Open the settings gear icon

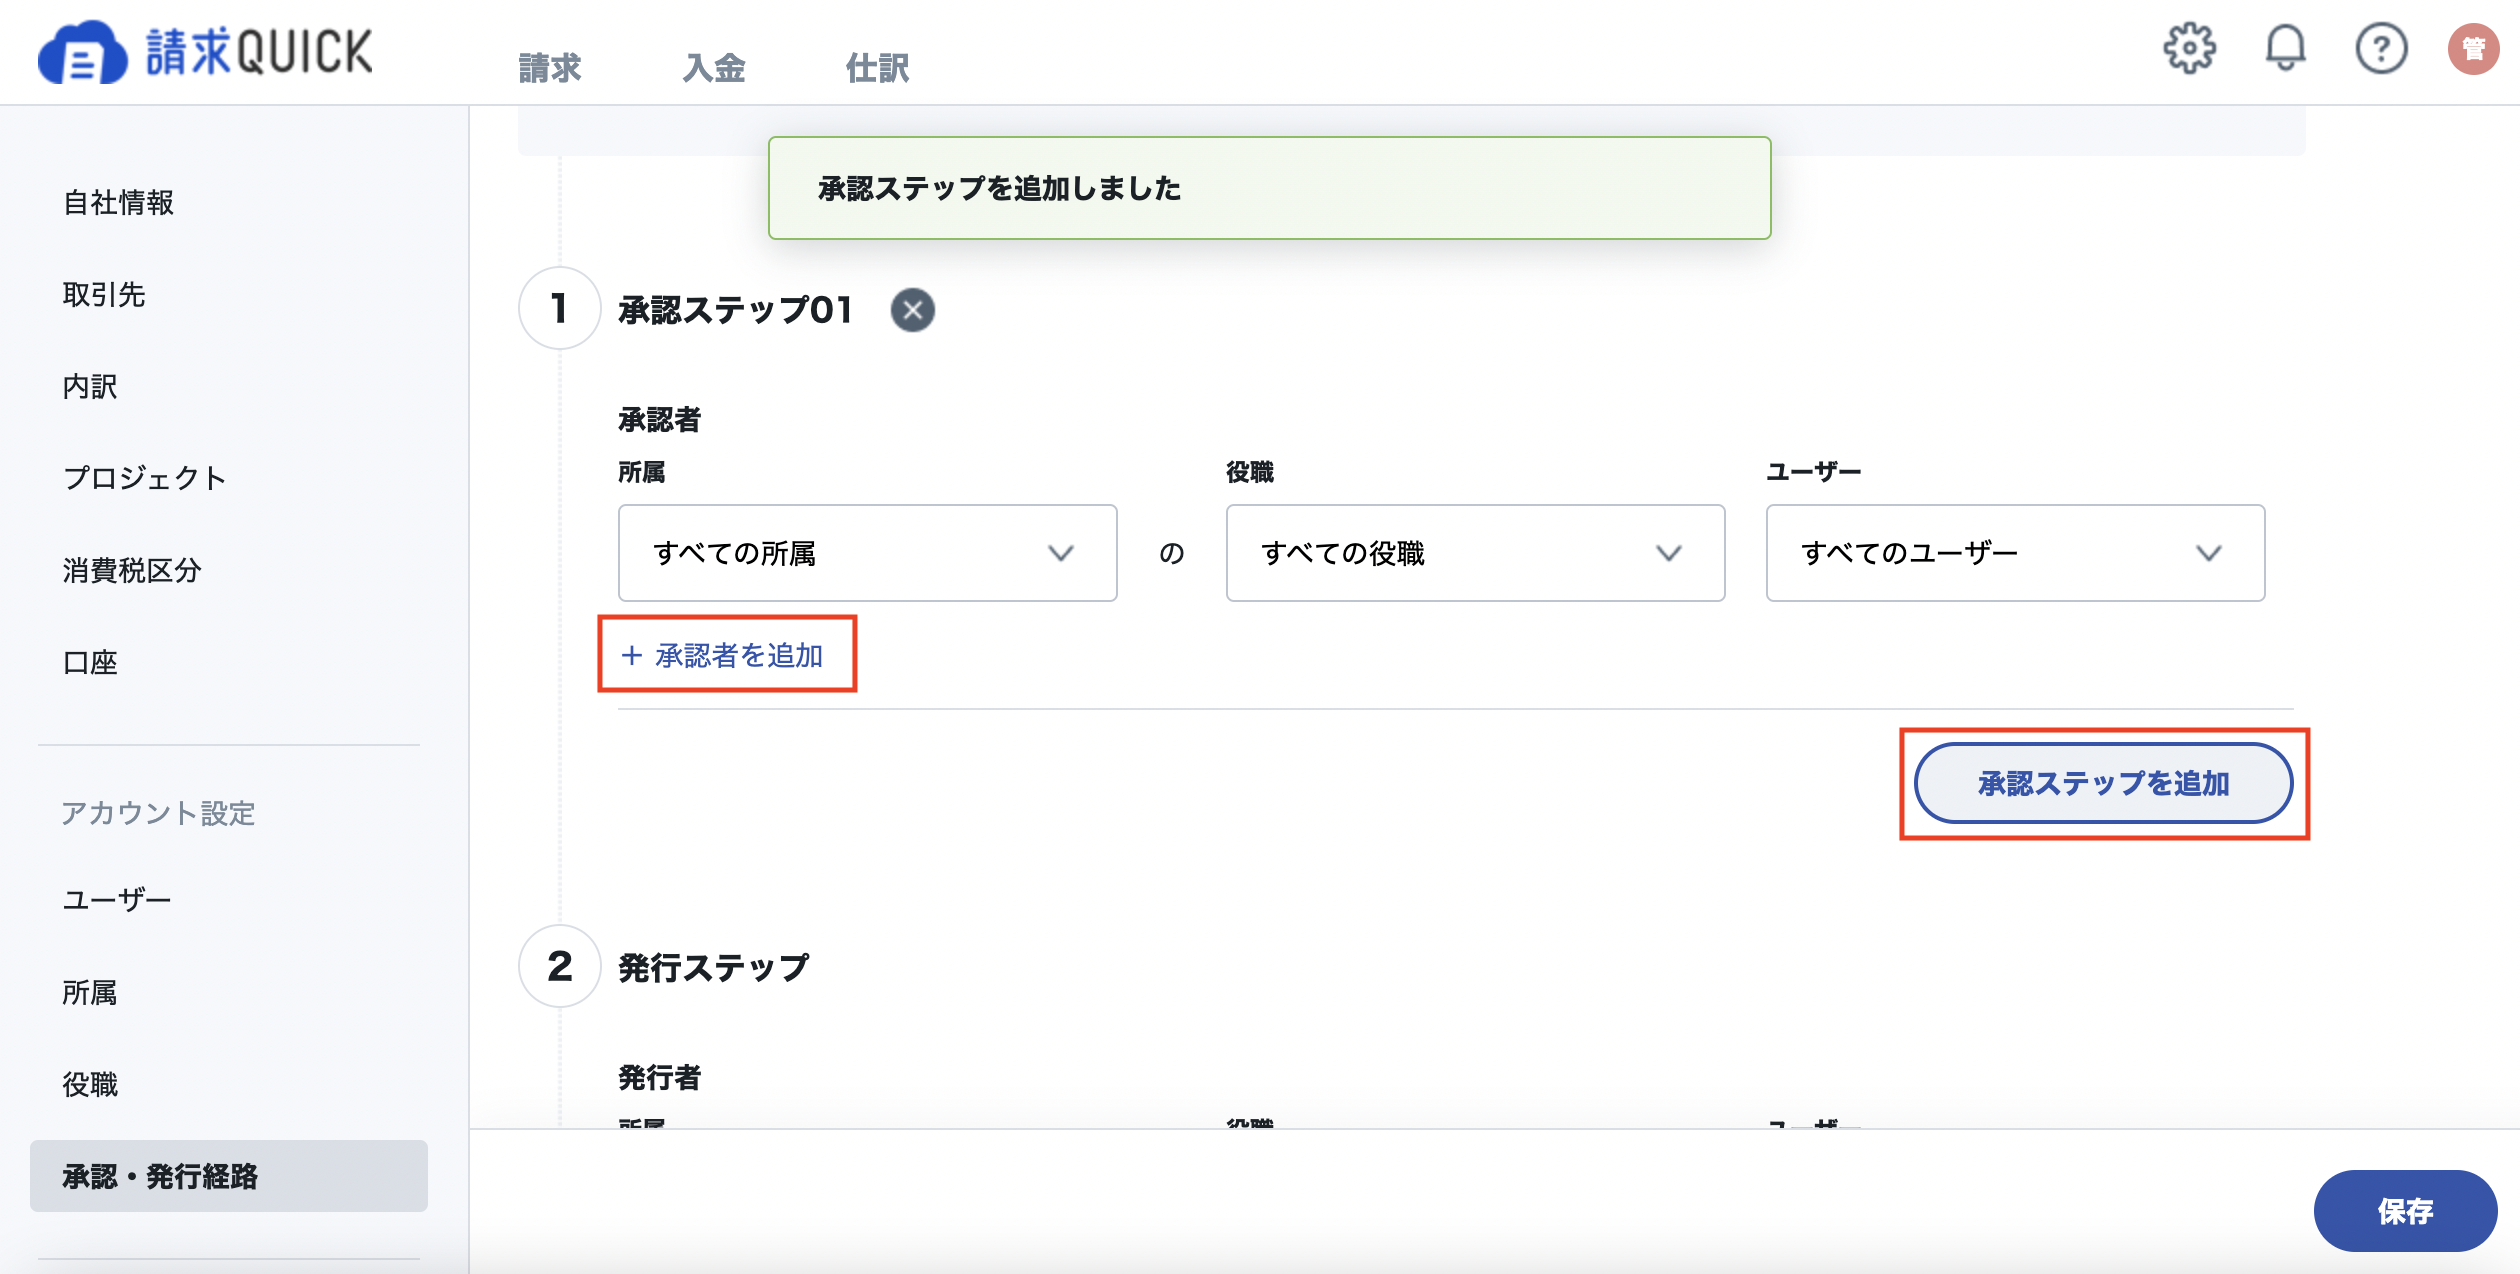[2189, 48]
